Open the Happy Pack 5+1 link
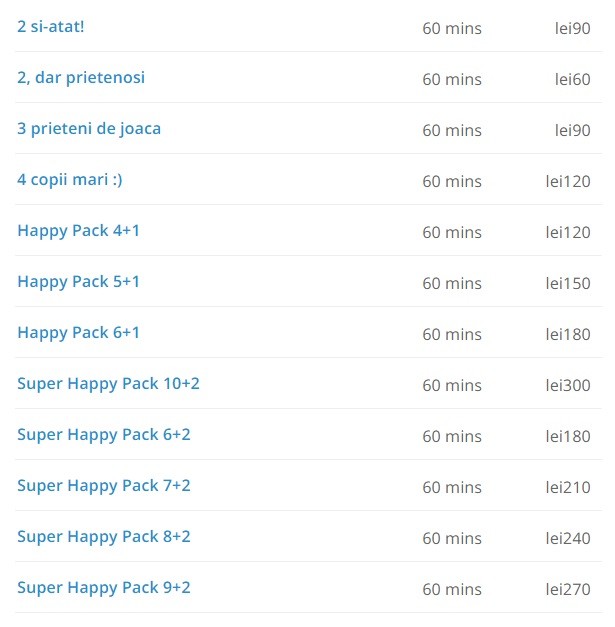This screenshot has height=627, width=615. pos(78,282)
